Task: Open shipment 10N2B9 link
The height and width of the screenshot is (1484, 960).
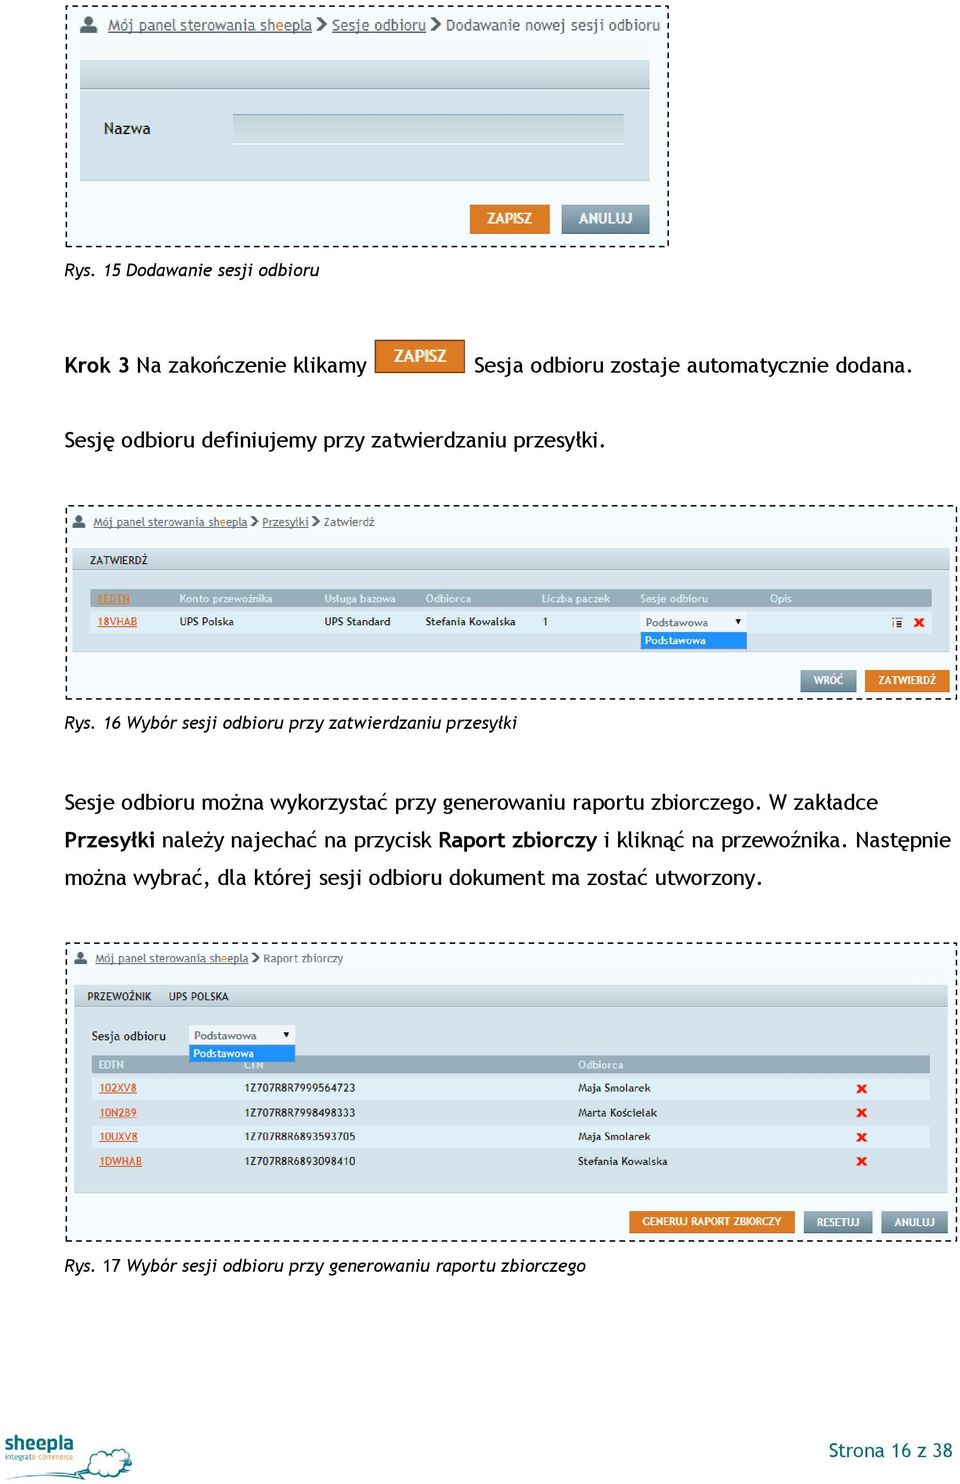Action: click(118, 1113)
